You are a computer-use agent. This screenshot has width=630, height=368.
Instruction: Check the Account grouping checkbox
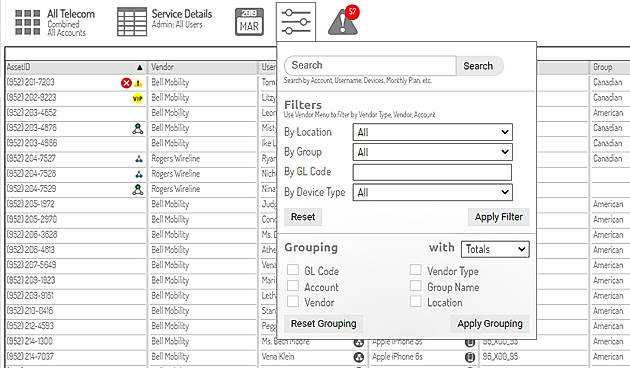click(x=293, y=286)
